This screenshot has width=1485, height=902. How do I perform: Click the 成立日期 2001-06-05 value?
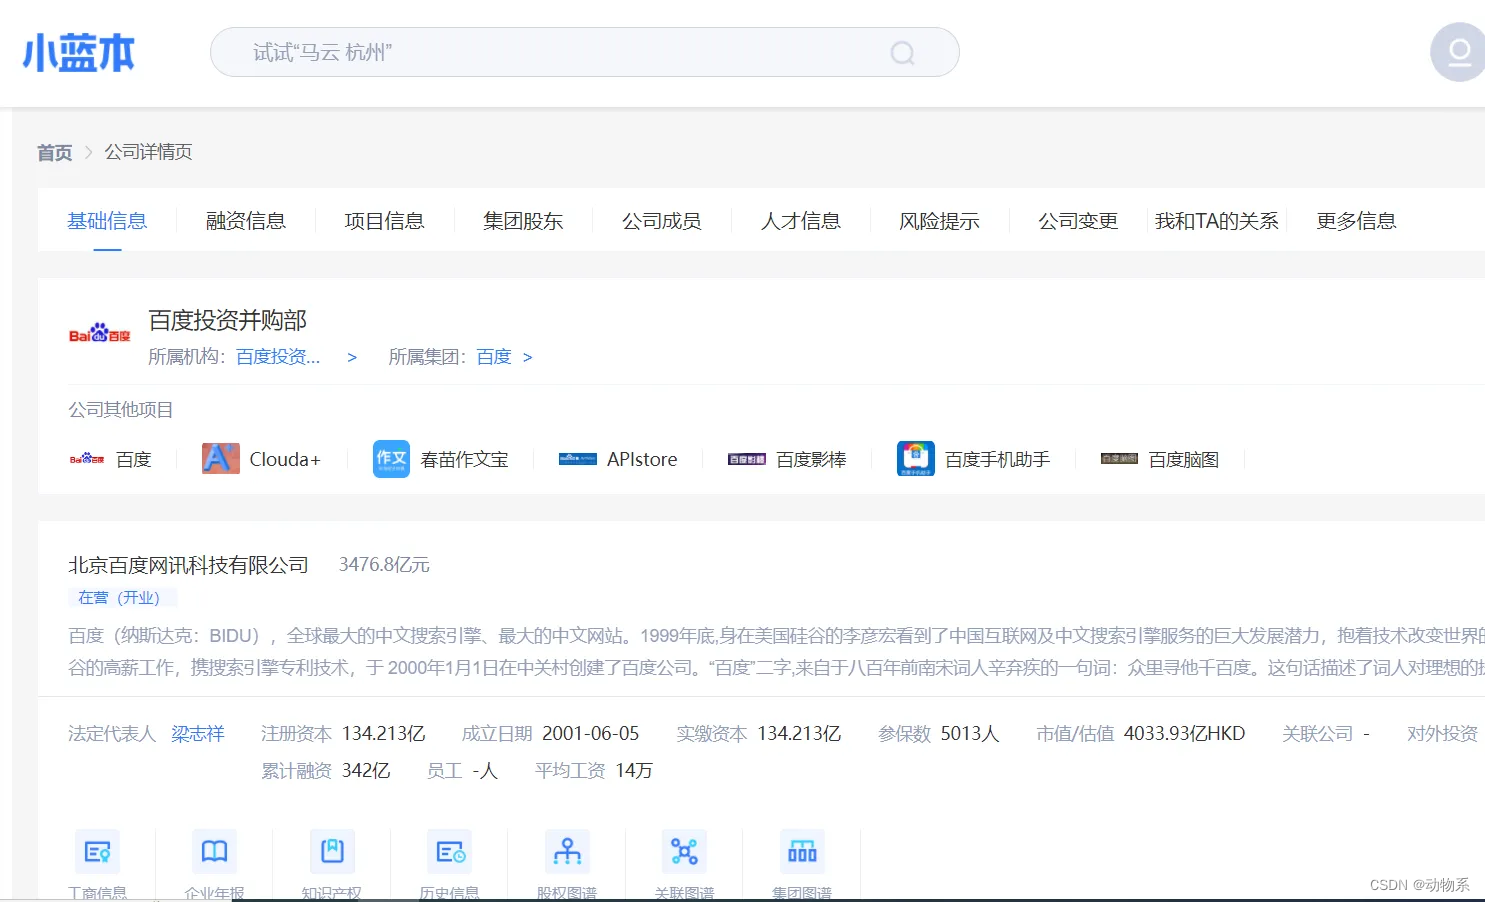click(591, 734)
